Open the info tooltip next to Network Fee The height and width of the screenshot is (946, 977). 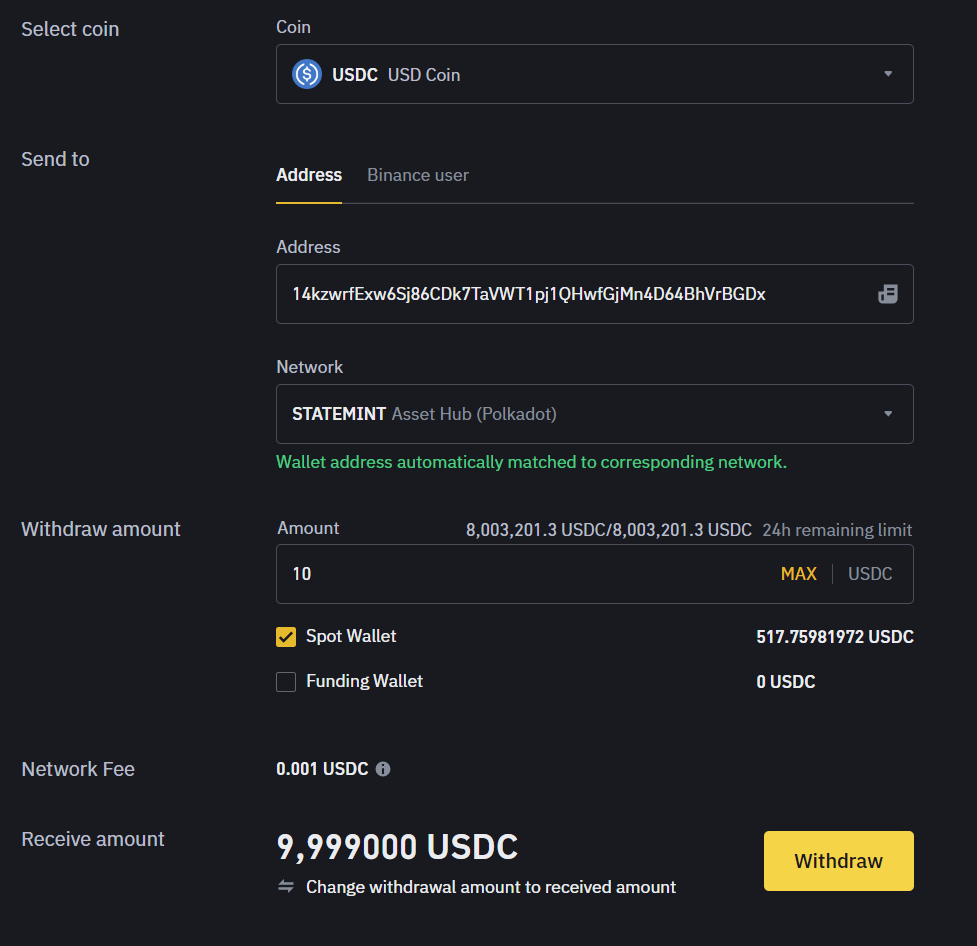(383, 769)
